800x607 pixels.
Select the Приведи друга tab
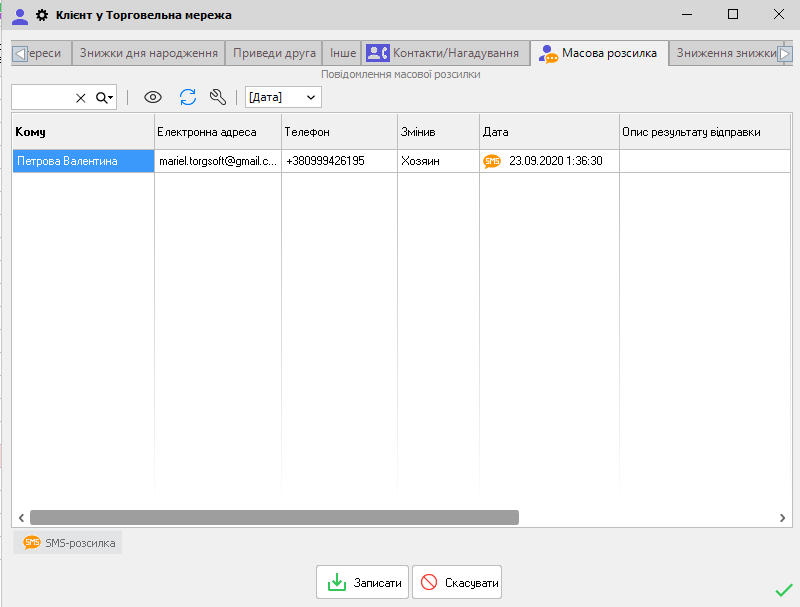[x=274, y=53]
